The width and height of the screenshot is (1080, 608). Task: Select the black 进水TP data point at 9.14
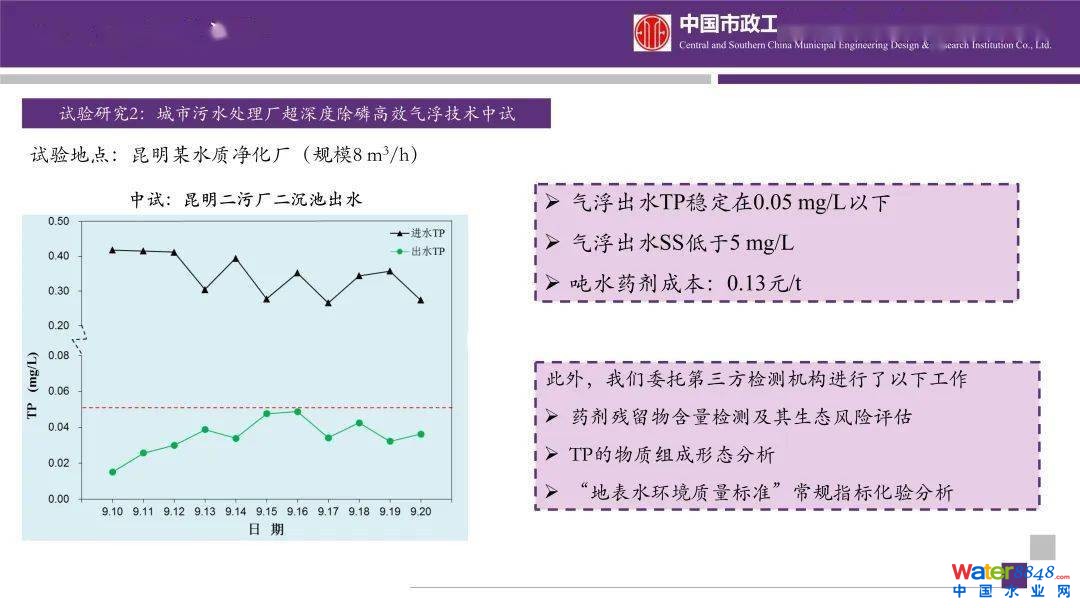pyautogui.click(x=236, y=258)
